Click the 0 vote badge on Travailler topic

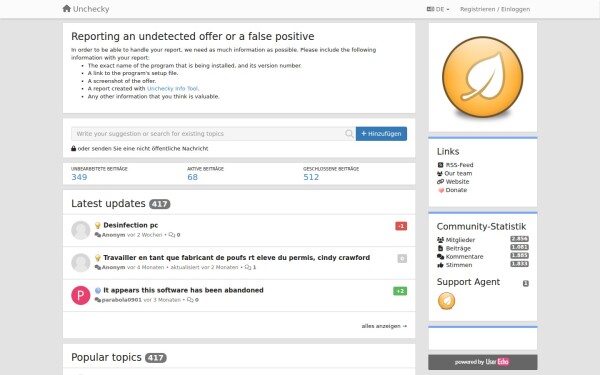[x=402, y=258]
